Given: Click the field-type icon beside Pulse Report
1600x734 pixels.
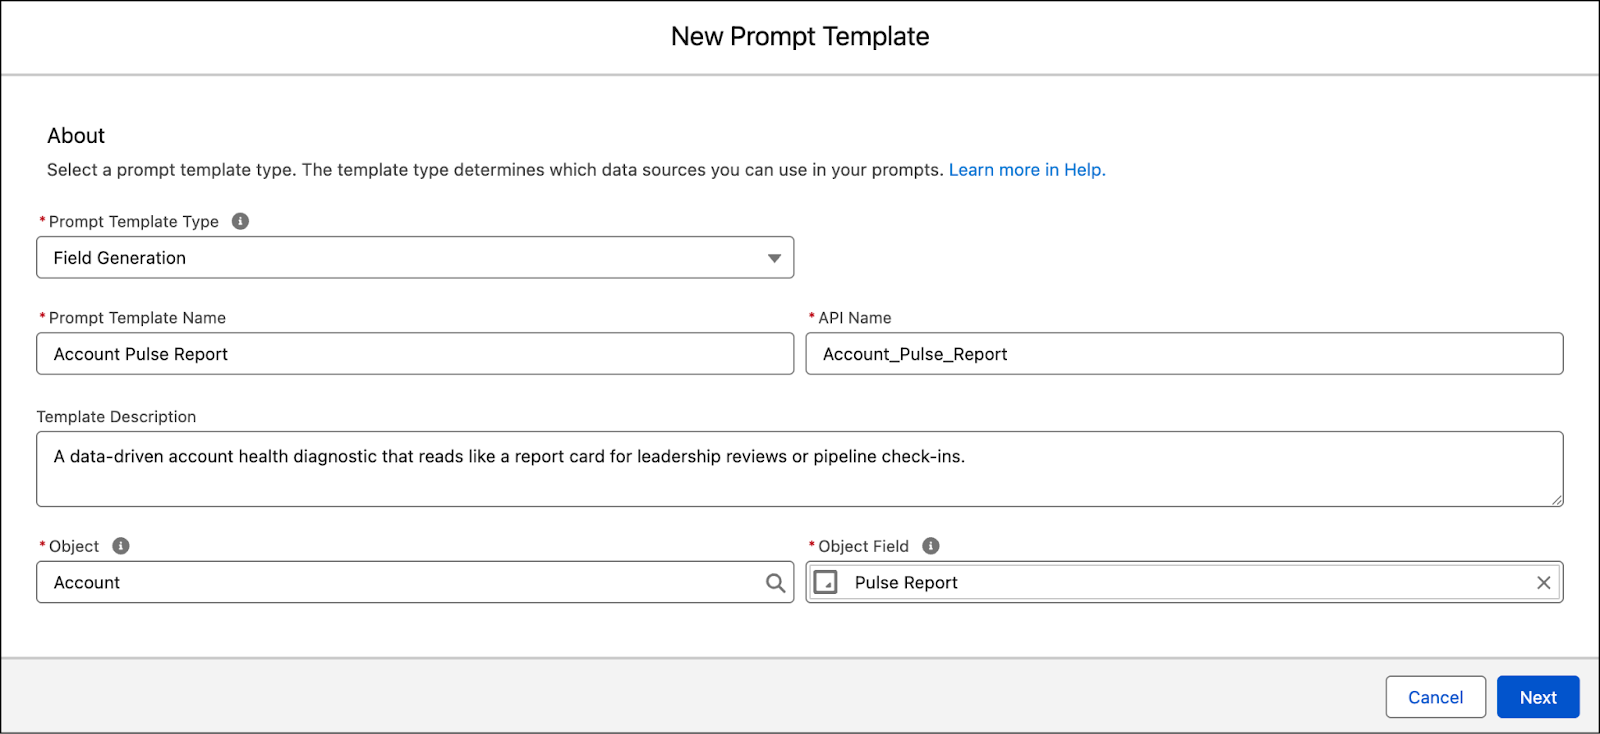Looking at the screenshot, I should coord(826,582).
